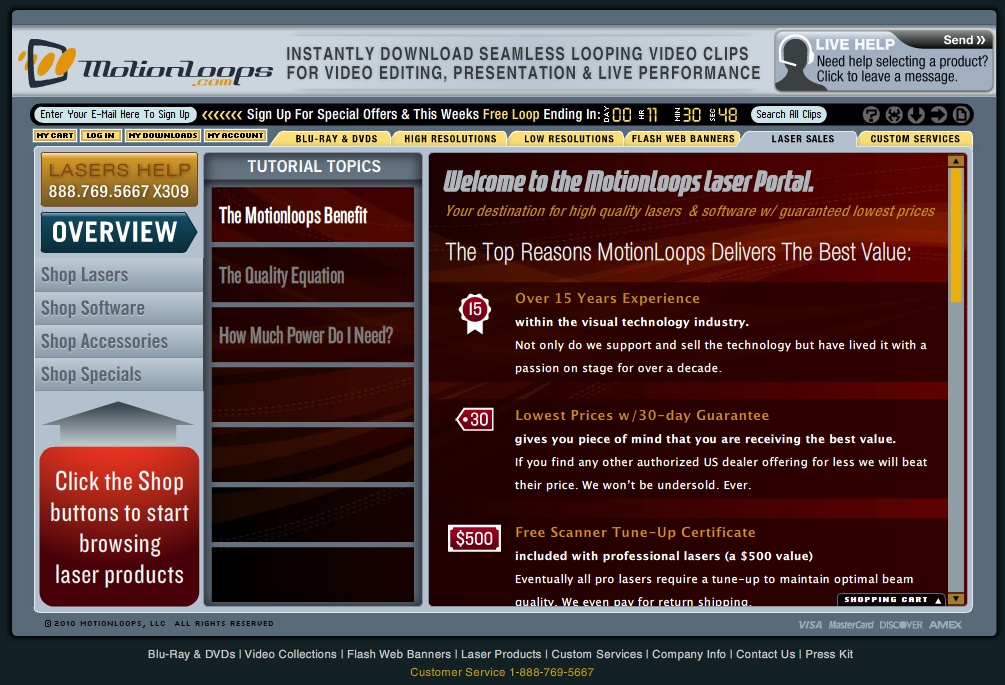Open My Downloads

(x=163, y=135)
